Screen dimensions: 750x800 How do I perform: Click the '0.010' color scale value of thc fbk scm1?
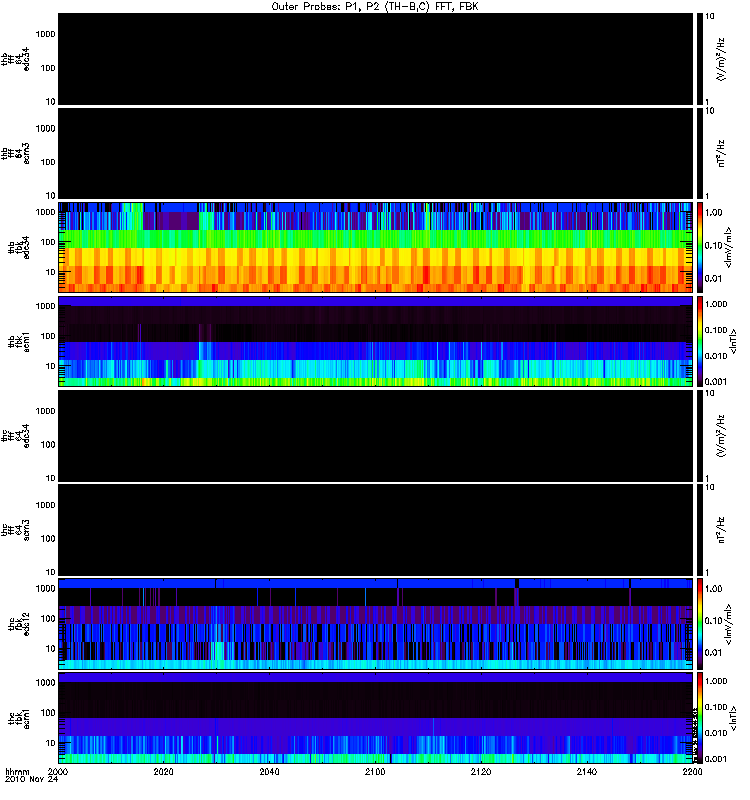click(716, 733)
